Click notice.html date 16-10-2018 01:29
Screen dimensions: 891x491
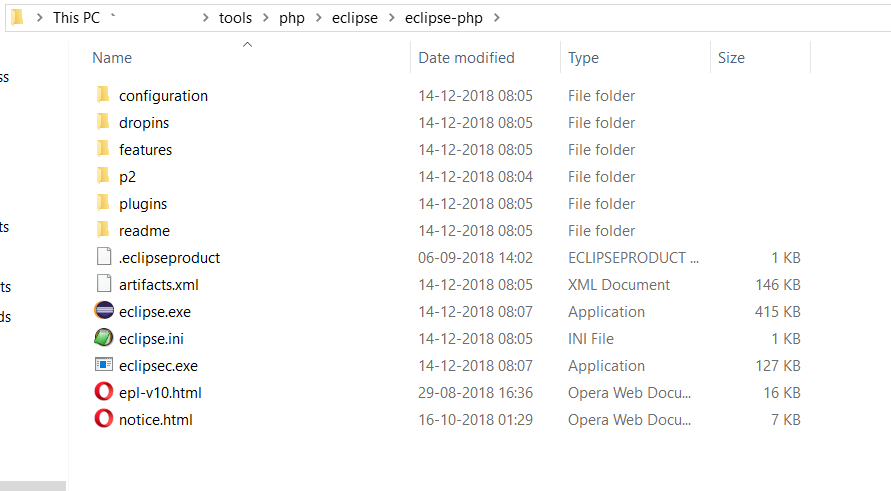[476, 420]
